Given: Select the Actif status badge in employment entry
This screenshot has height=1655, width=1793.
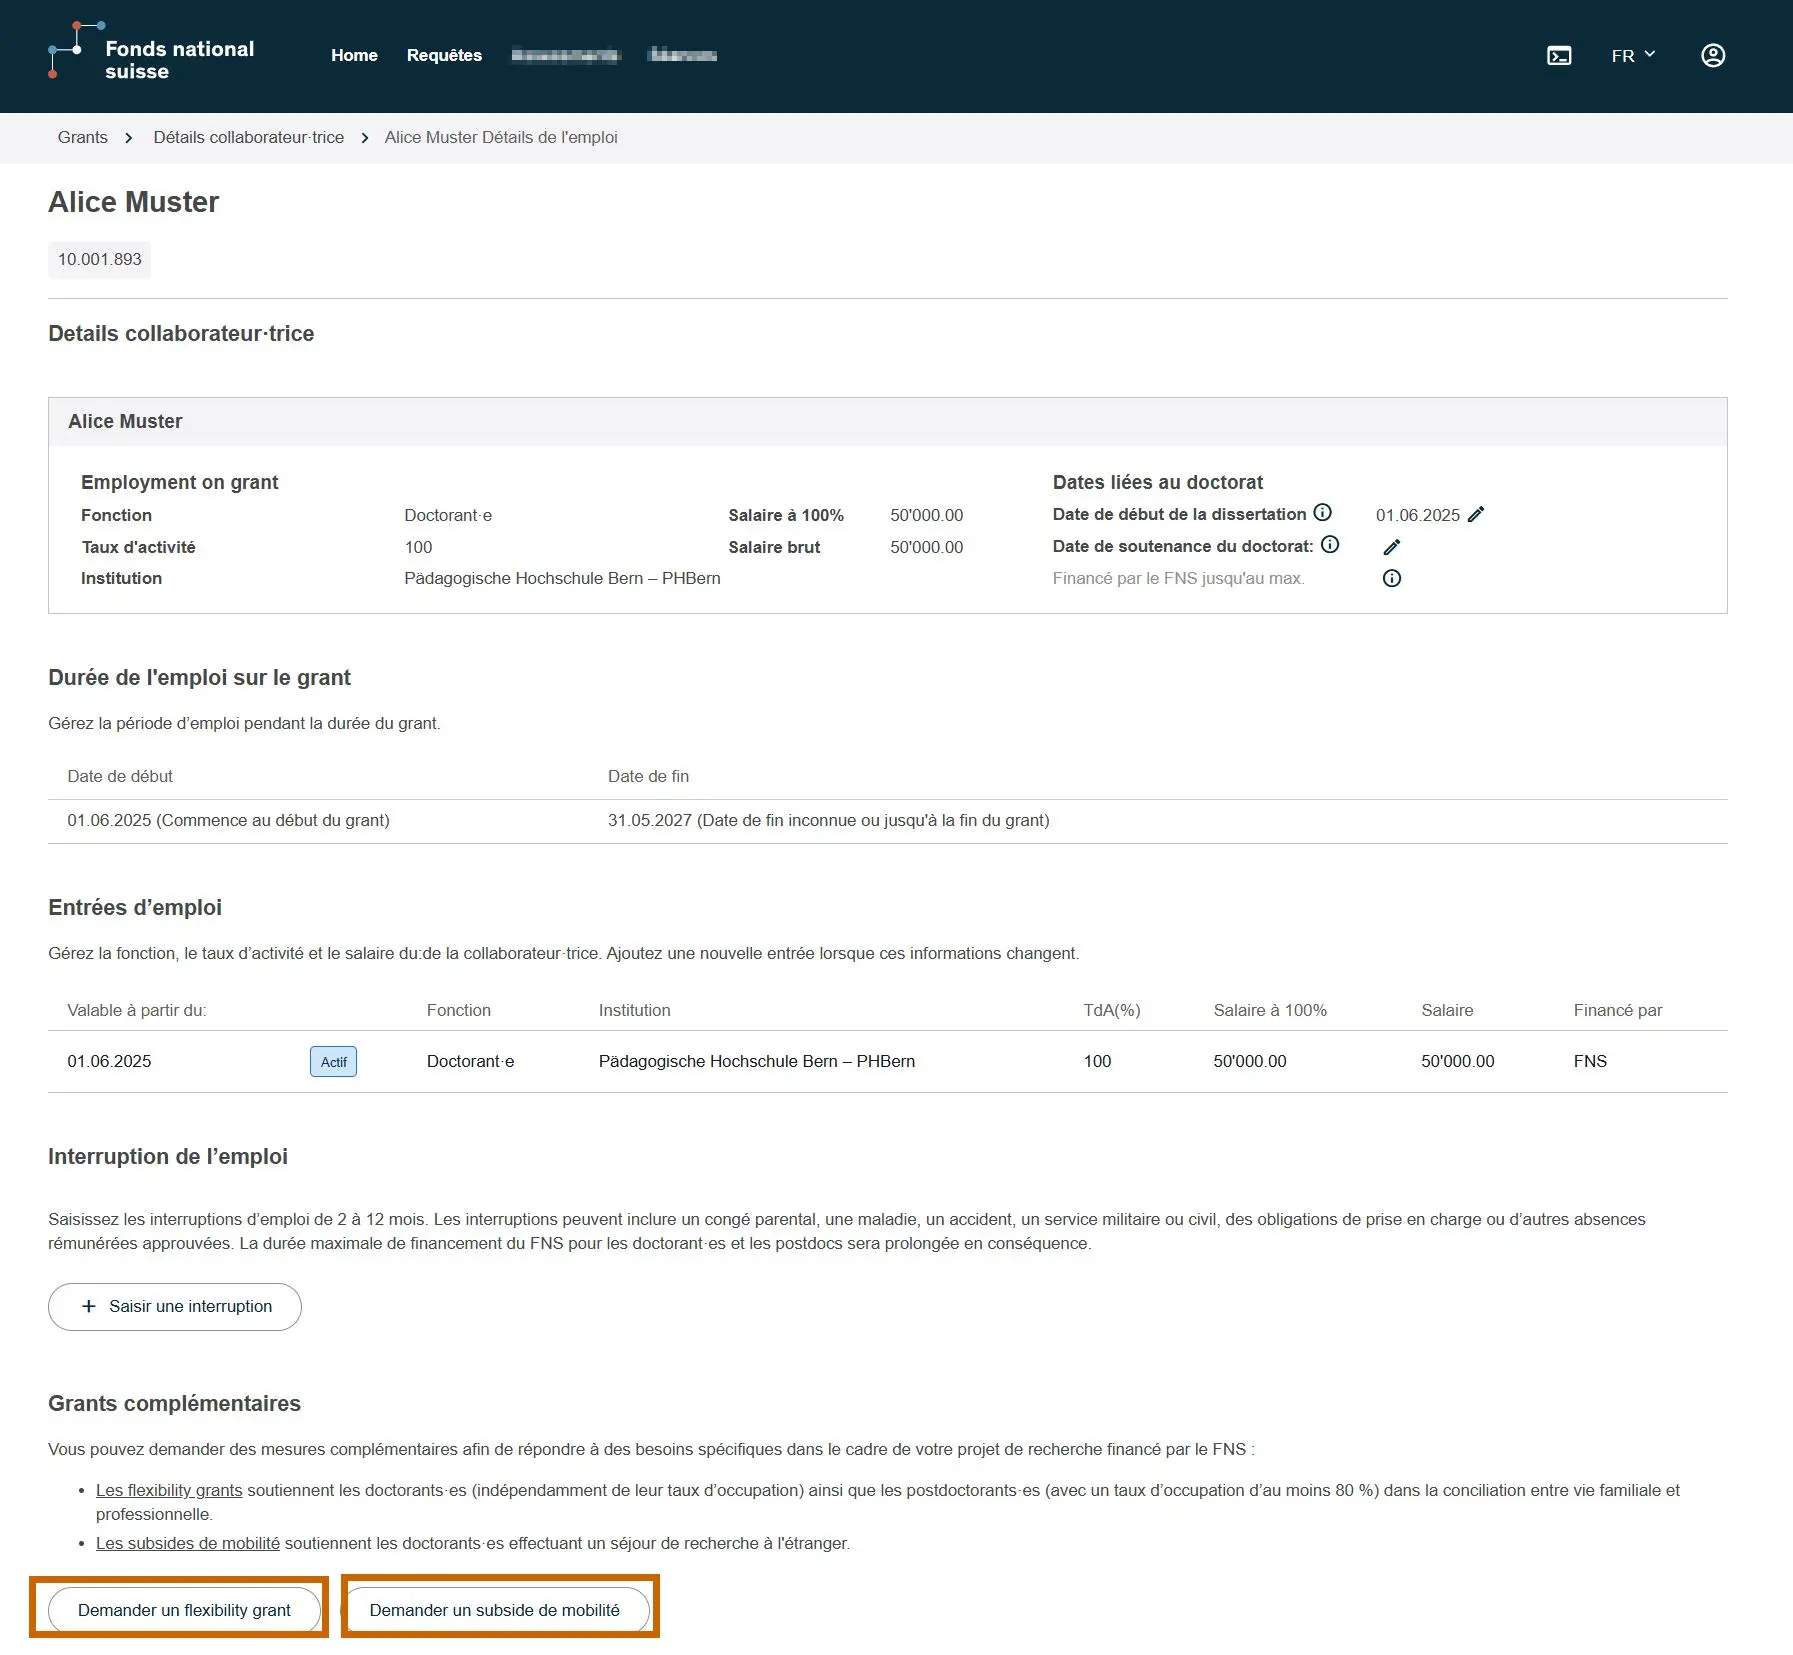Looking at the screenshot, I should click(333, 1062).
